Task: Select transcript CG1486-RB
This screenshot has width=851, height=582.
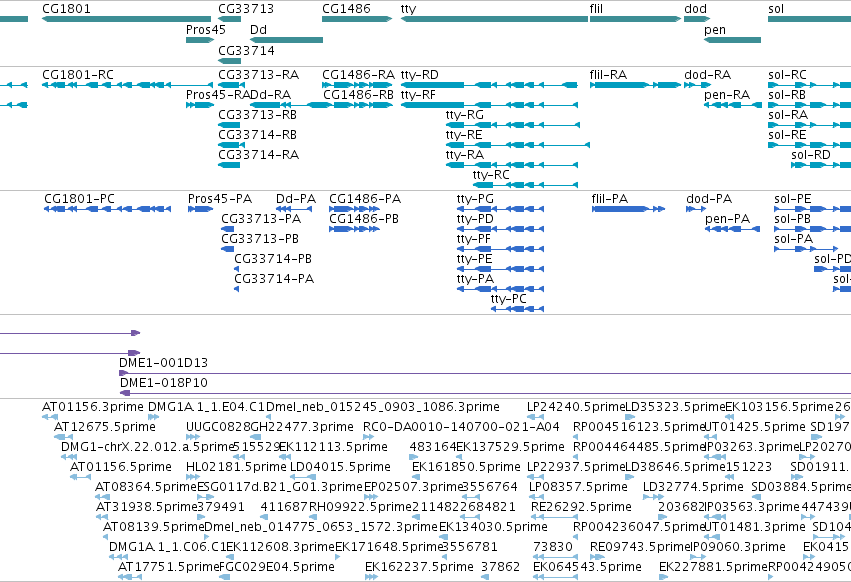Action: point(357,105)
